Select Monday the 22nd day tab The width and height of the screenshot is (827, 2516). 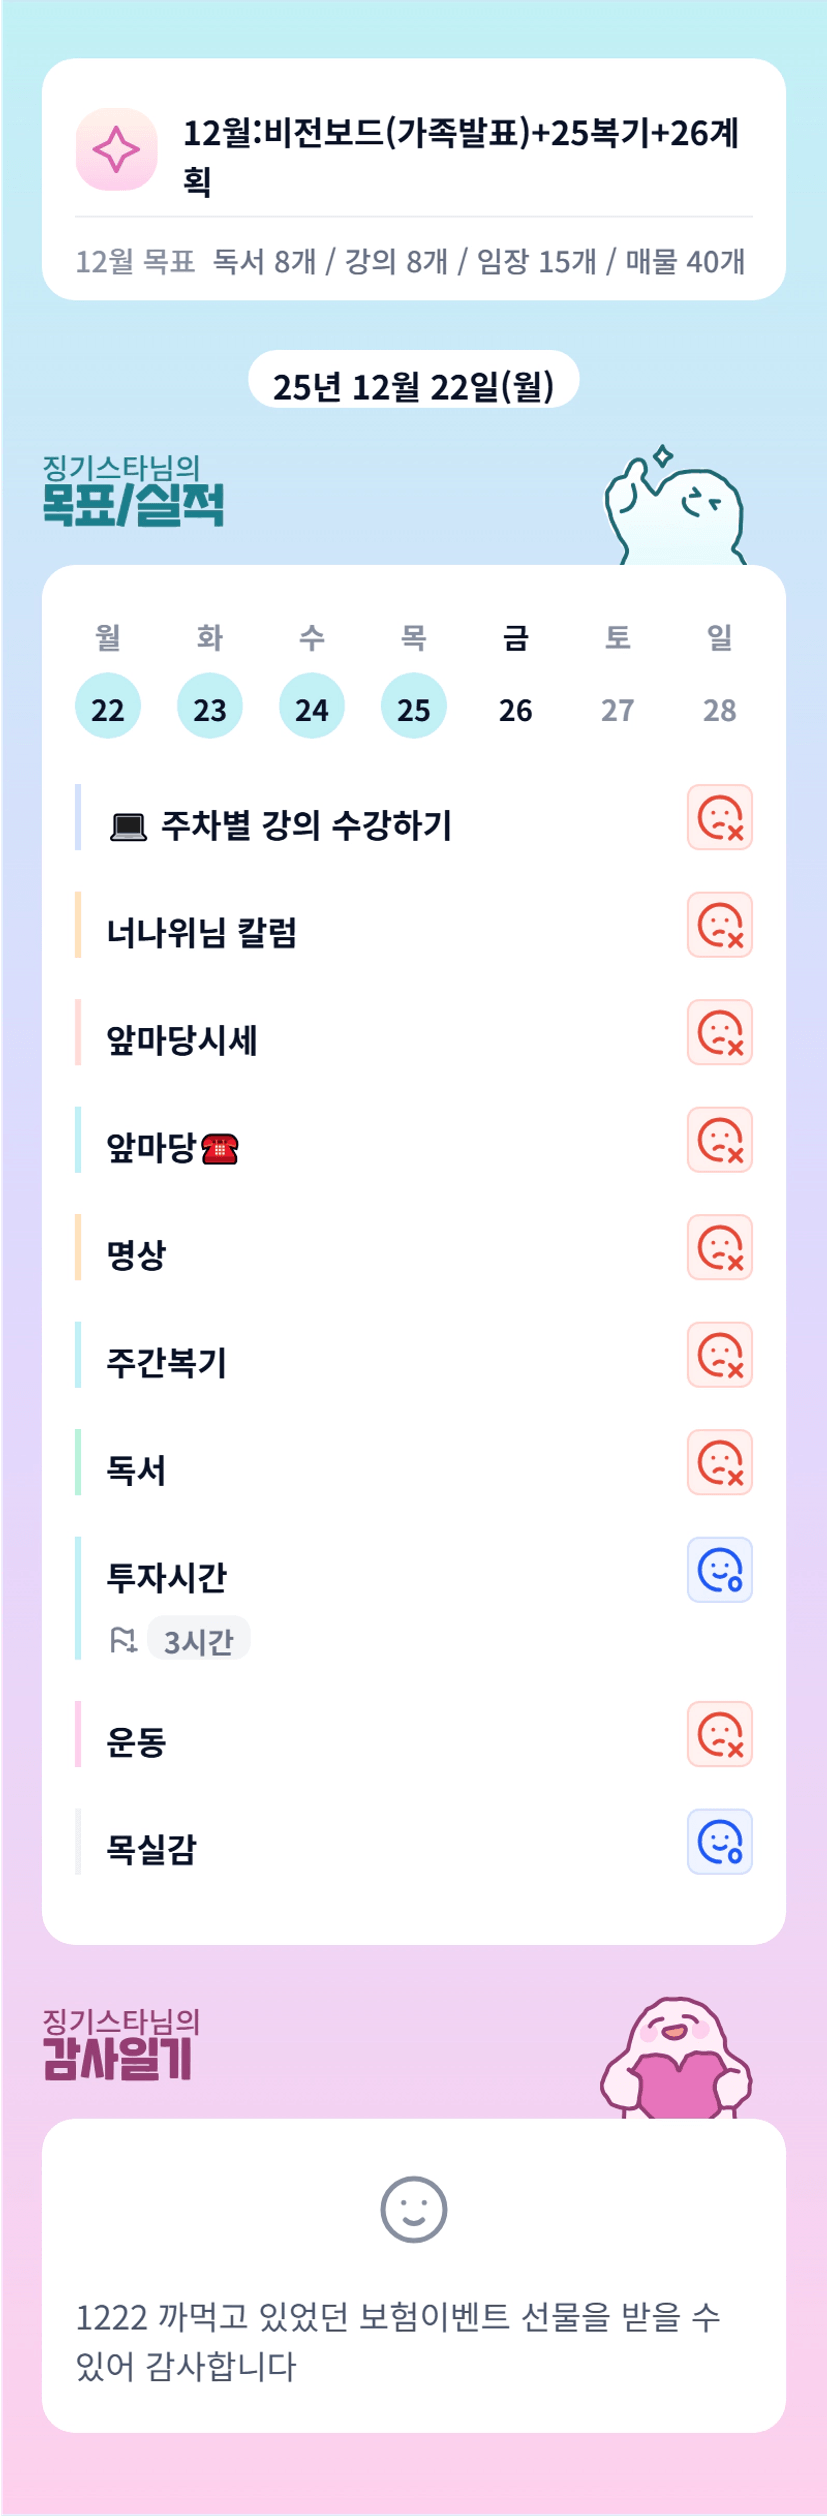[x=108, y=706]
